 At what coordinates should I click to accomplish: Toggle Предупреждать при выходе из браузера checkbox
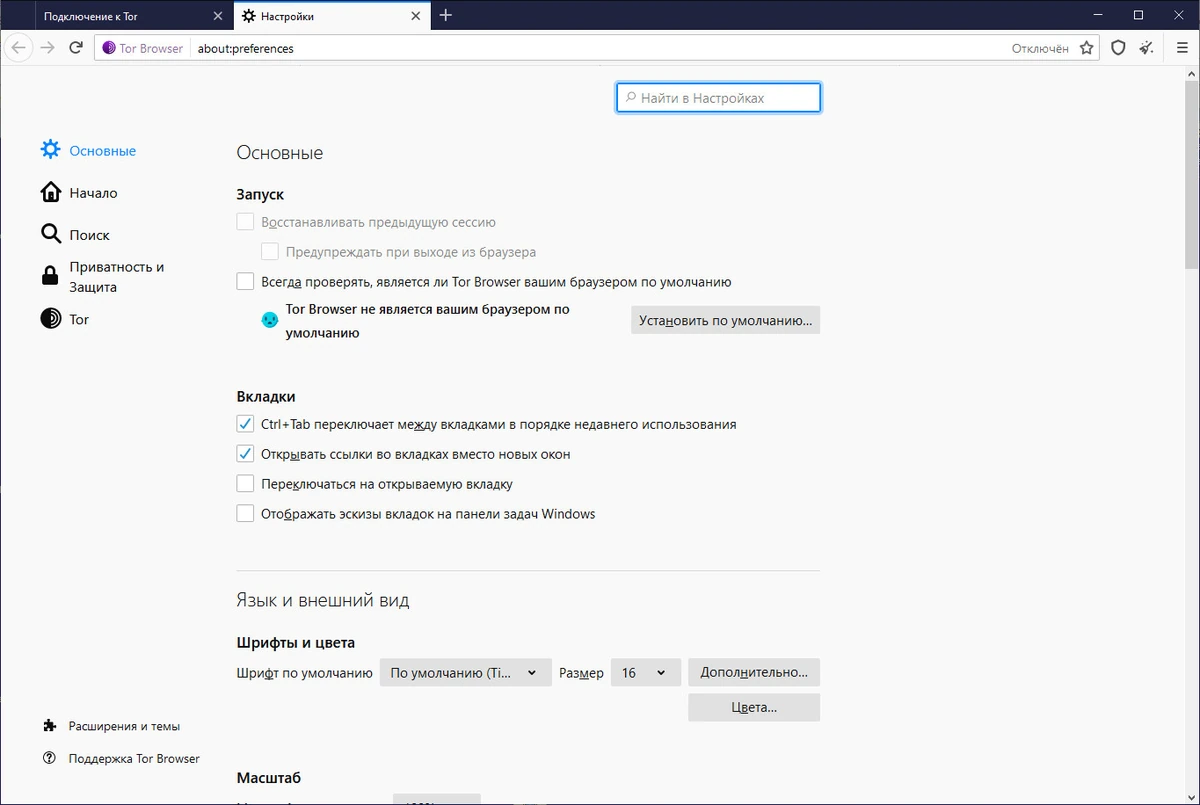[269, 252]
